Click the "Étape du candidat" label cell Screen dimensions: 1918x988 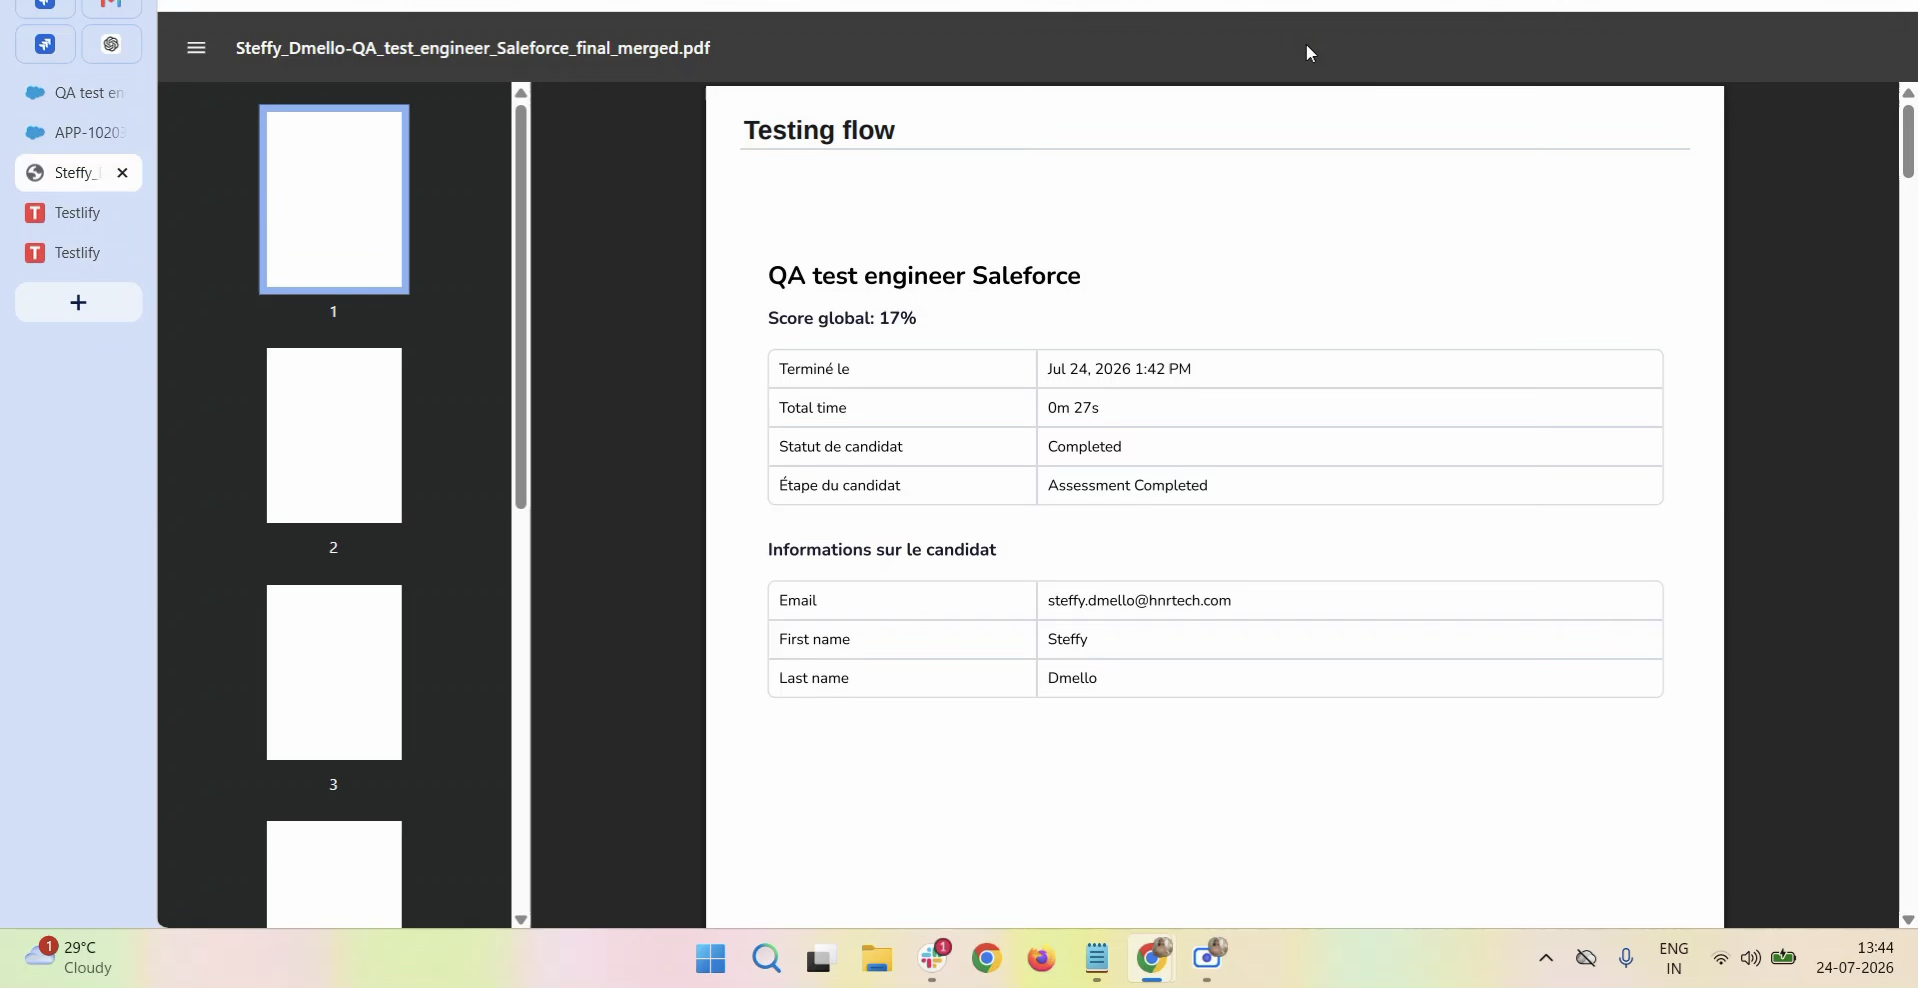(x=902, y=486)
